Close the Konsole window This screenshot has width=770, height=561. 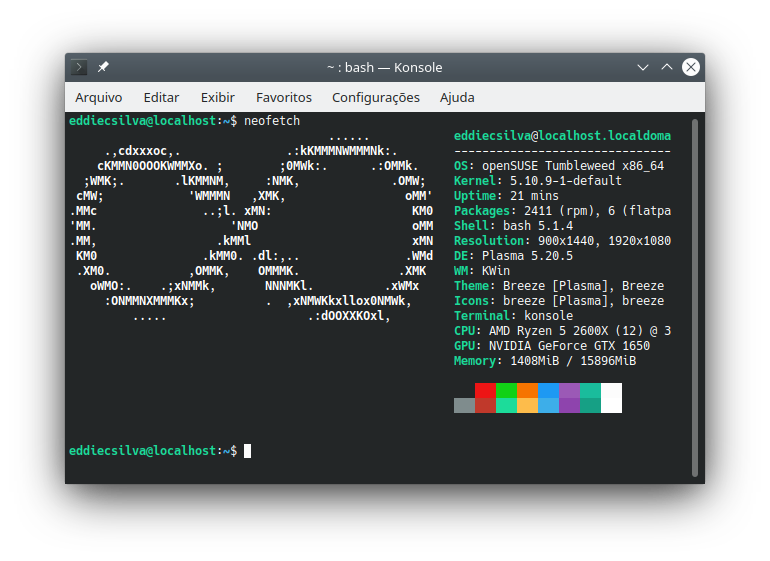tap(690, 67)
